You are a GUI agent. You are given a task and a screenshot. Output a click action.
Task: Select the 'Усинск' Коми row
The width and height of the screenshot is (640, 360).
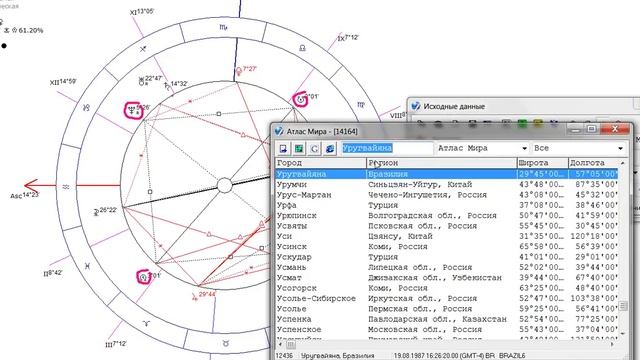tap(447, 247)
